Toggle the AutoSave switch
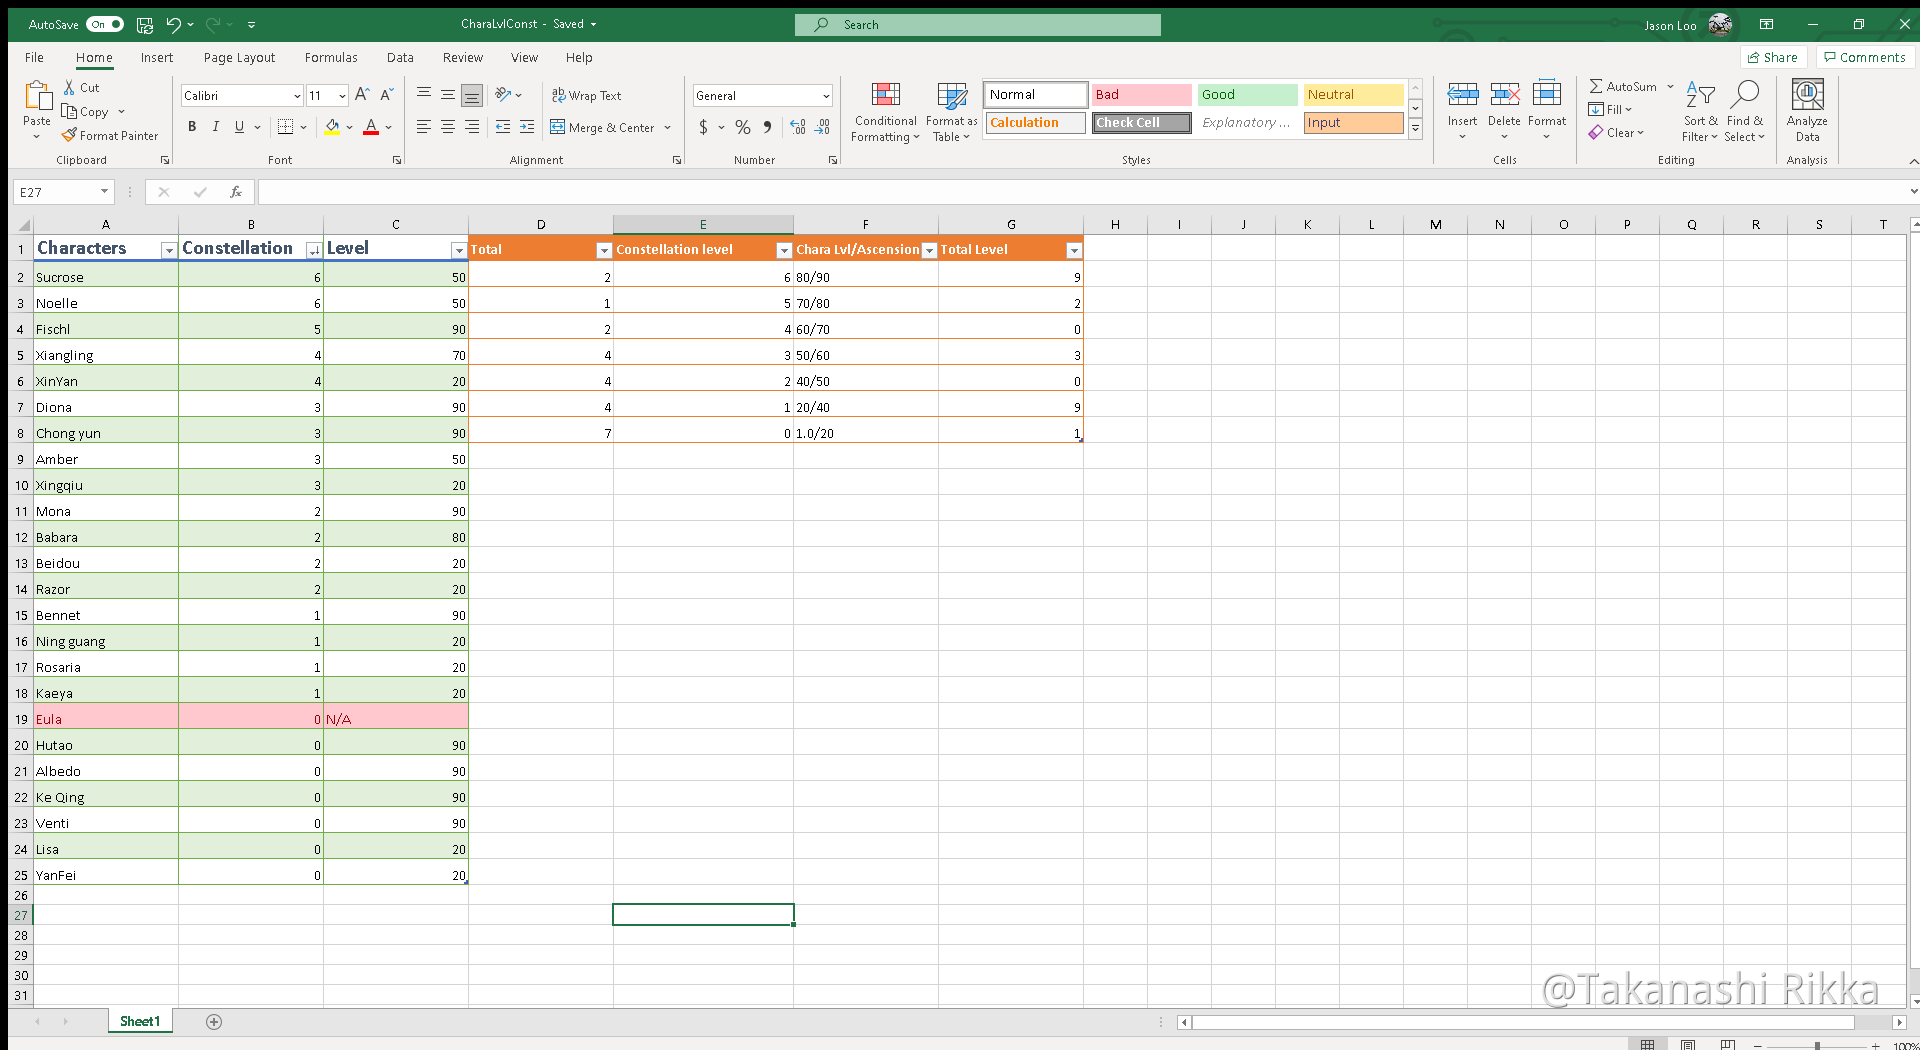Screen dimensions: 1920x1050 point(104,24)
